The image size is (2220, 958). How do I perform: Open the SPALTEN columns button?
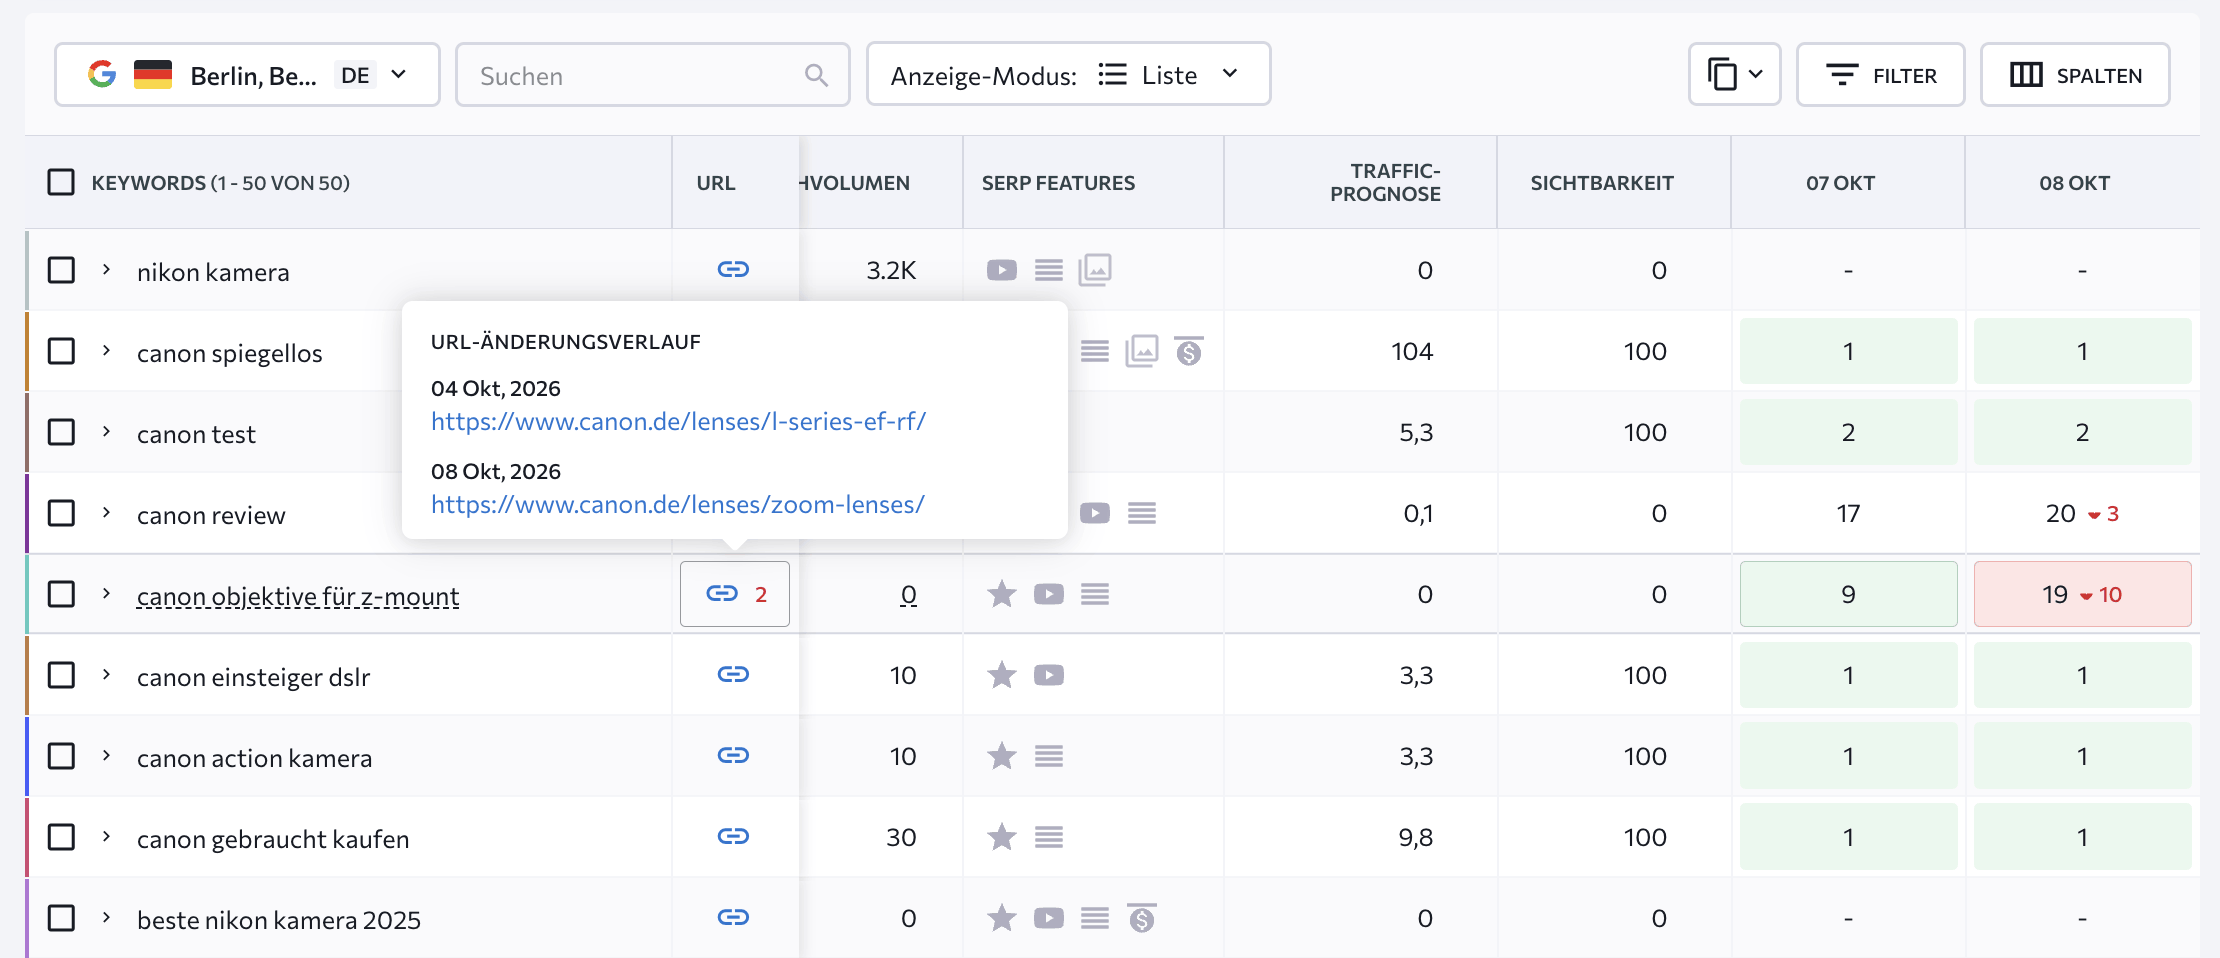[2075, 75]
